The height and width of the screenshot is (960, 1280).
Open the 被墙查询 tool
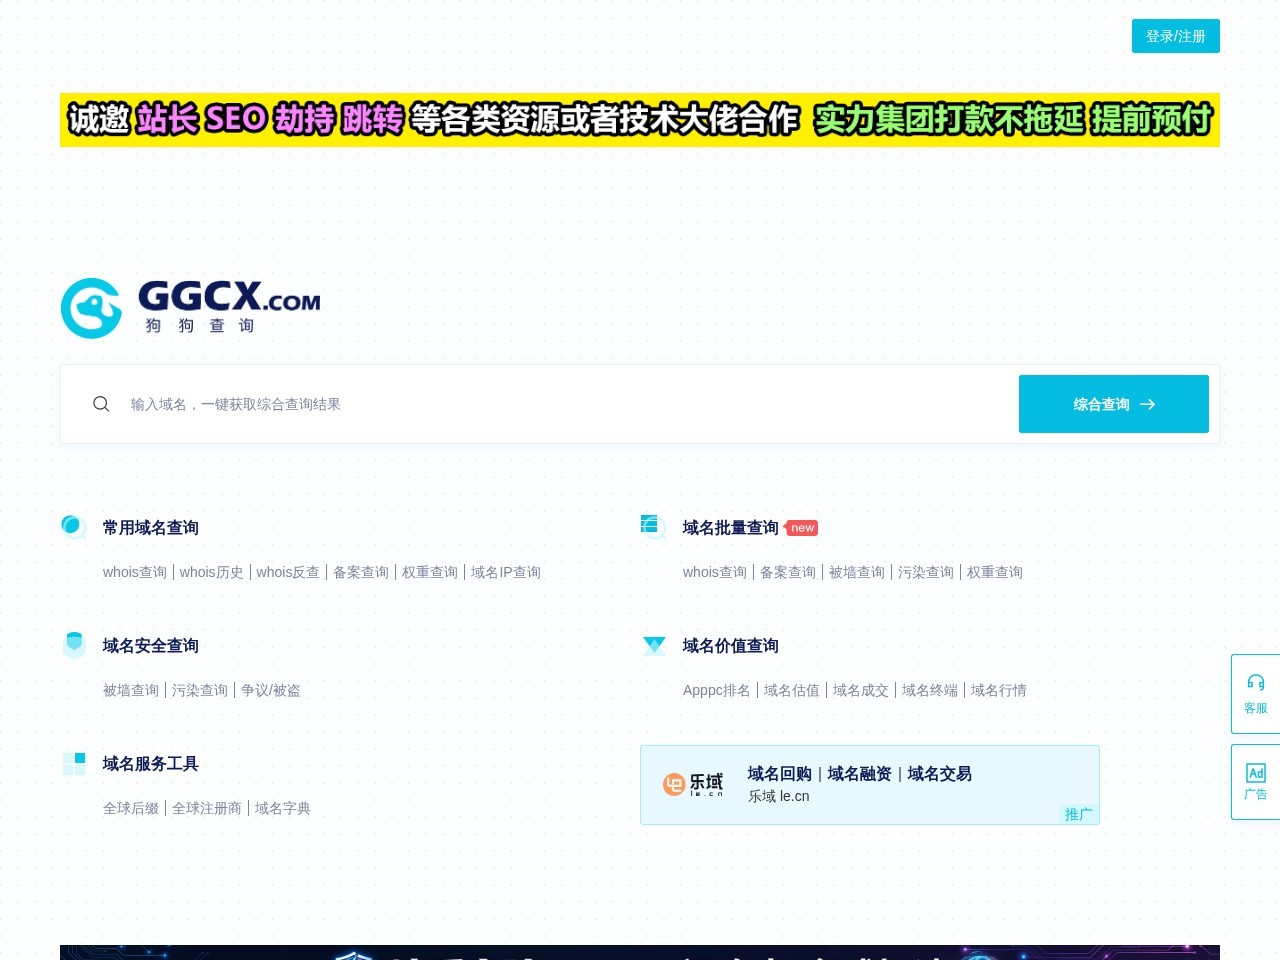(x=130, y=690)
